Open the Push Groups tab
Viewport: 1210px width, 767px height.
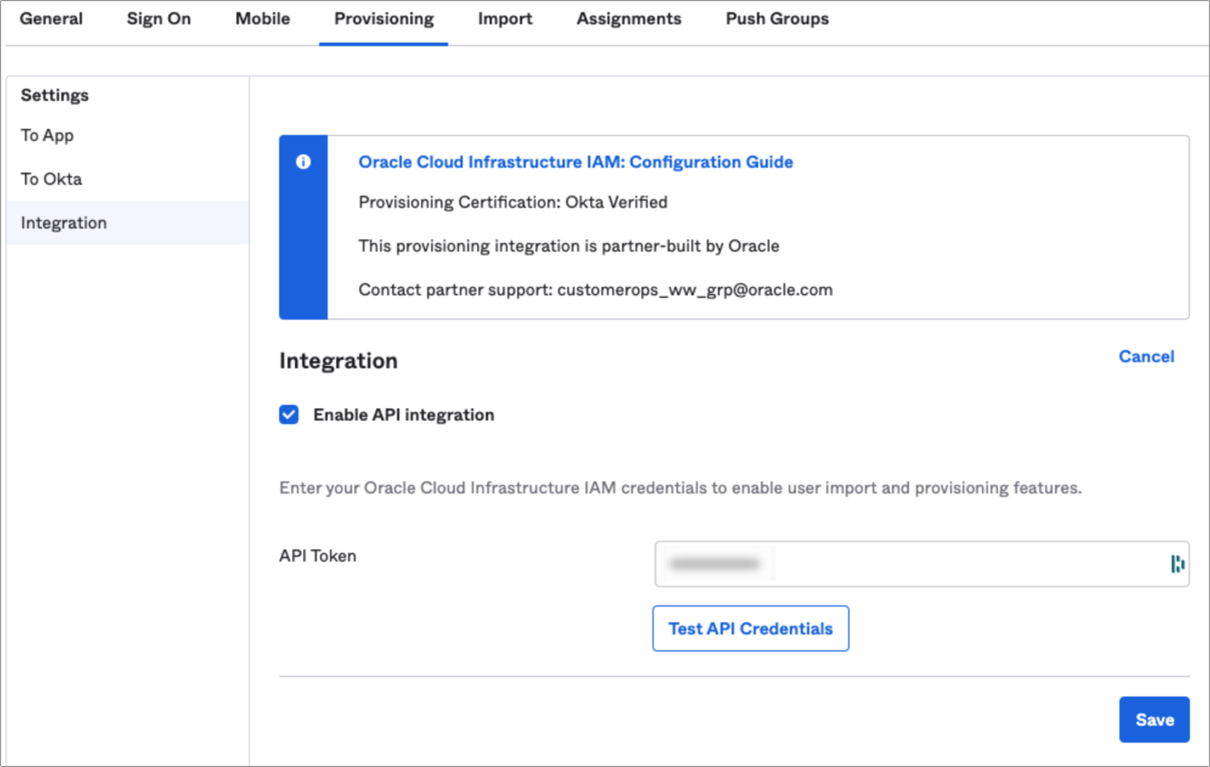[776, 18]
